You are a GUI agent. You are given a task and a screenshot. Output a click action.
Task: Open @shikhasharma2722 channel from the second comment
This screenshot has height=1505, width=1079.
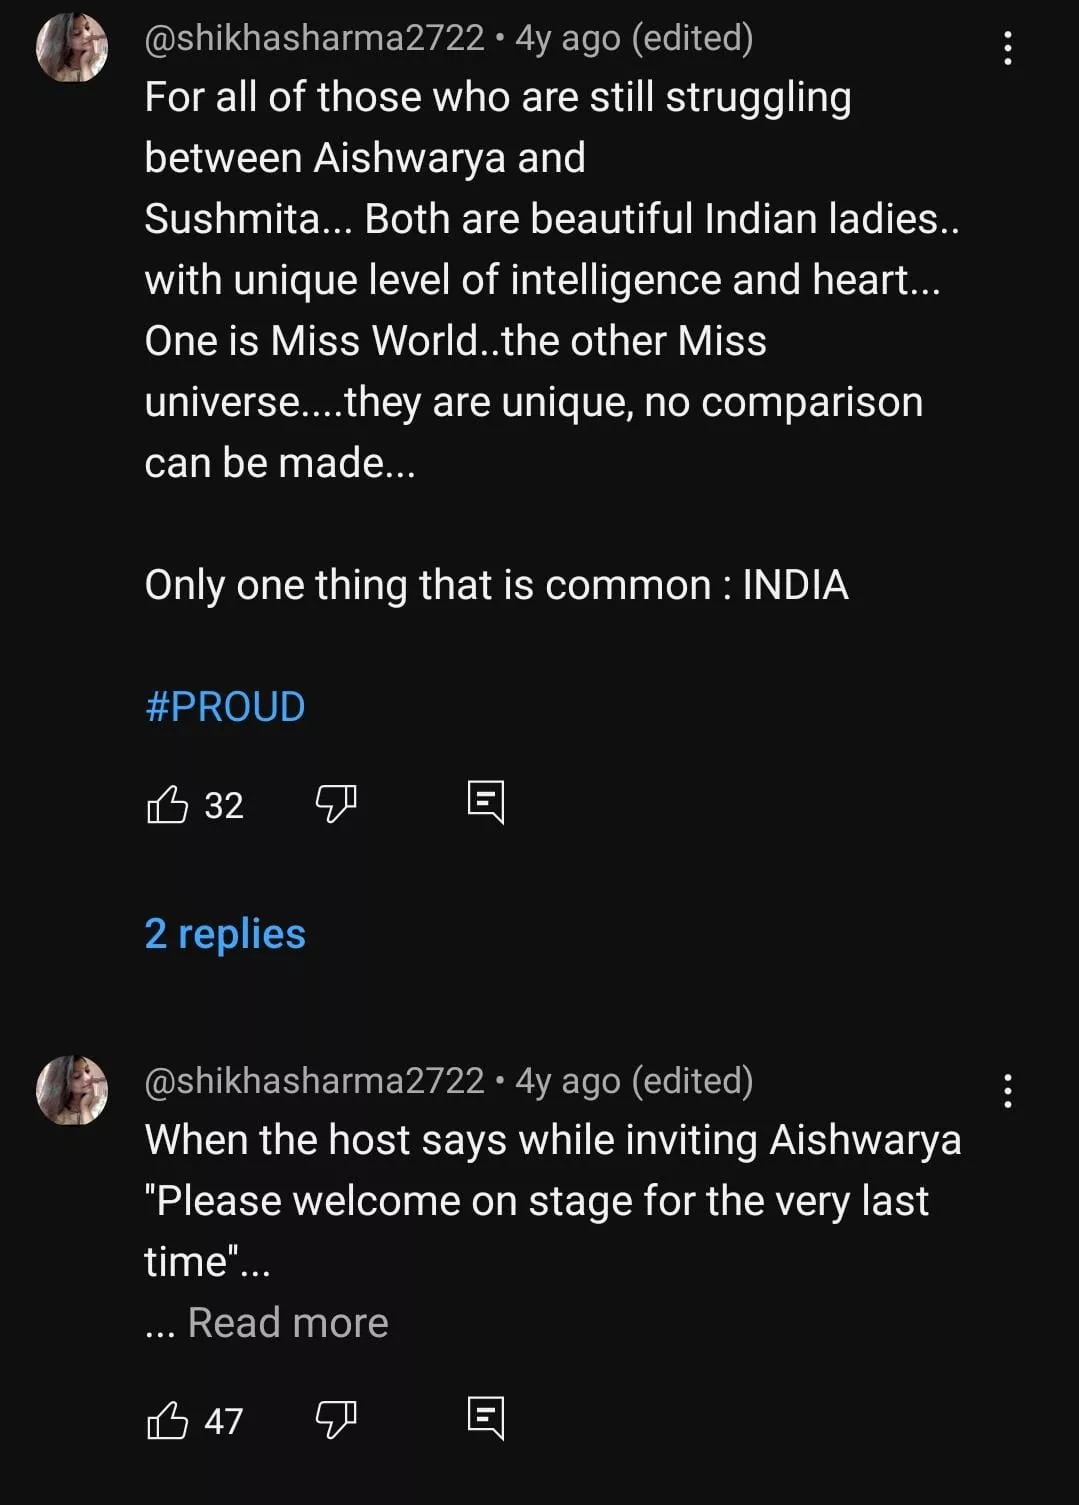point(314,1081)
